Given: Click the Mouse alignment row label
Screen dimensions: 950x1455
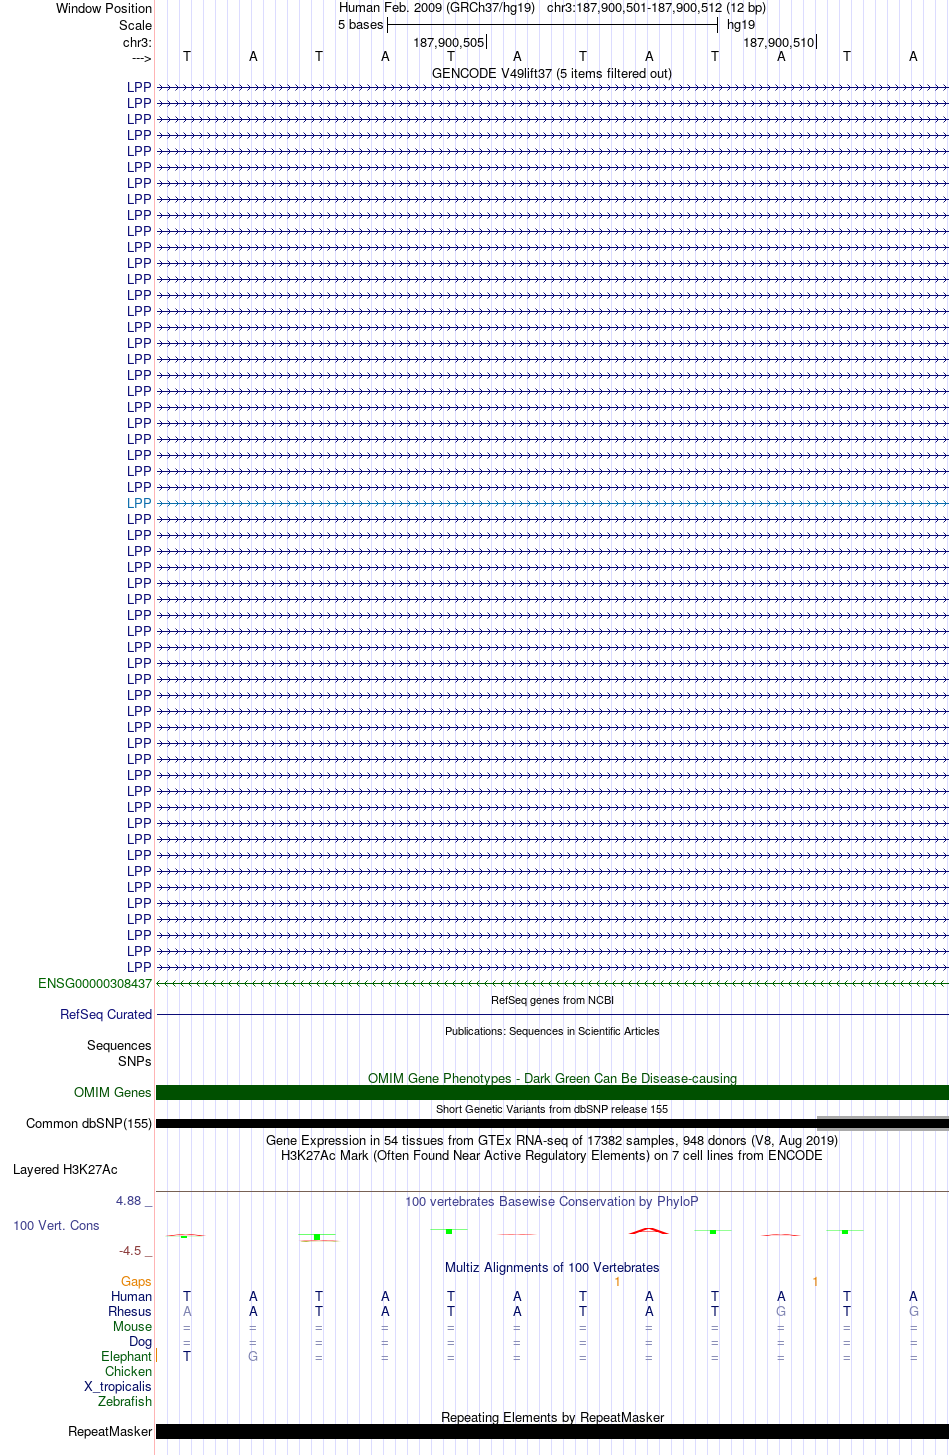Looking at the screenshot, I should (132, 1326).
